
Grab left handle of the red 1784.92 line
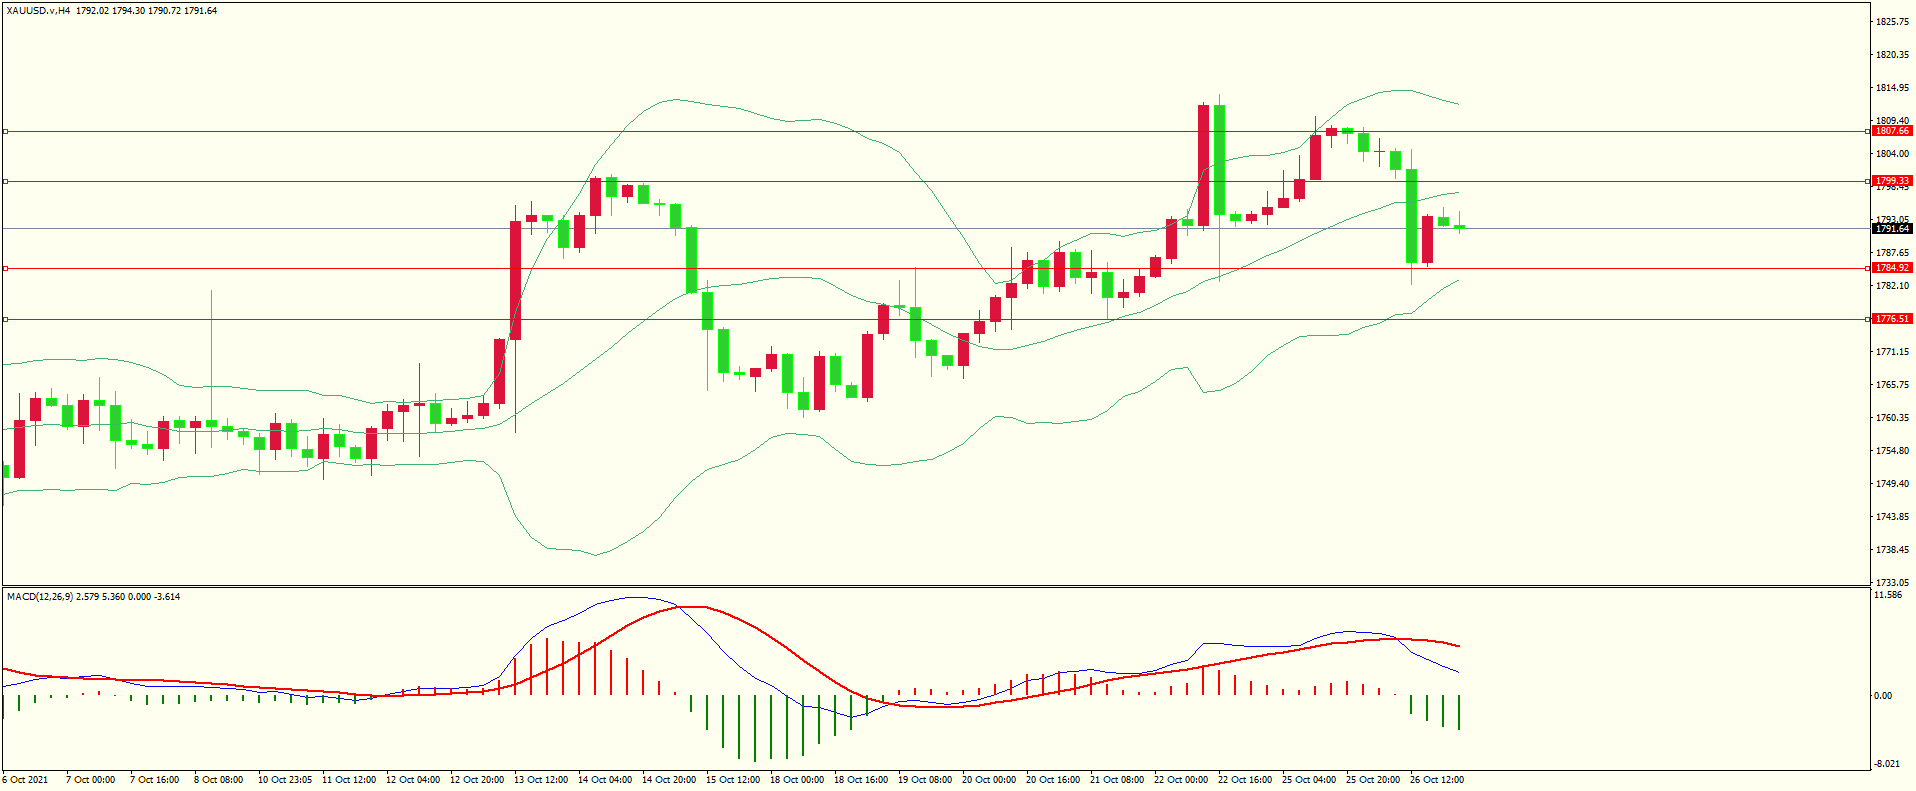(x=6, y=268)
